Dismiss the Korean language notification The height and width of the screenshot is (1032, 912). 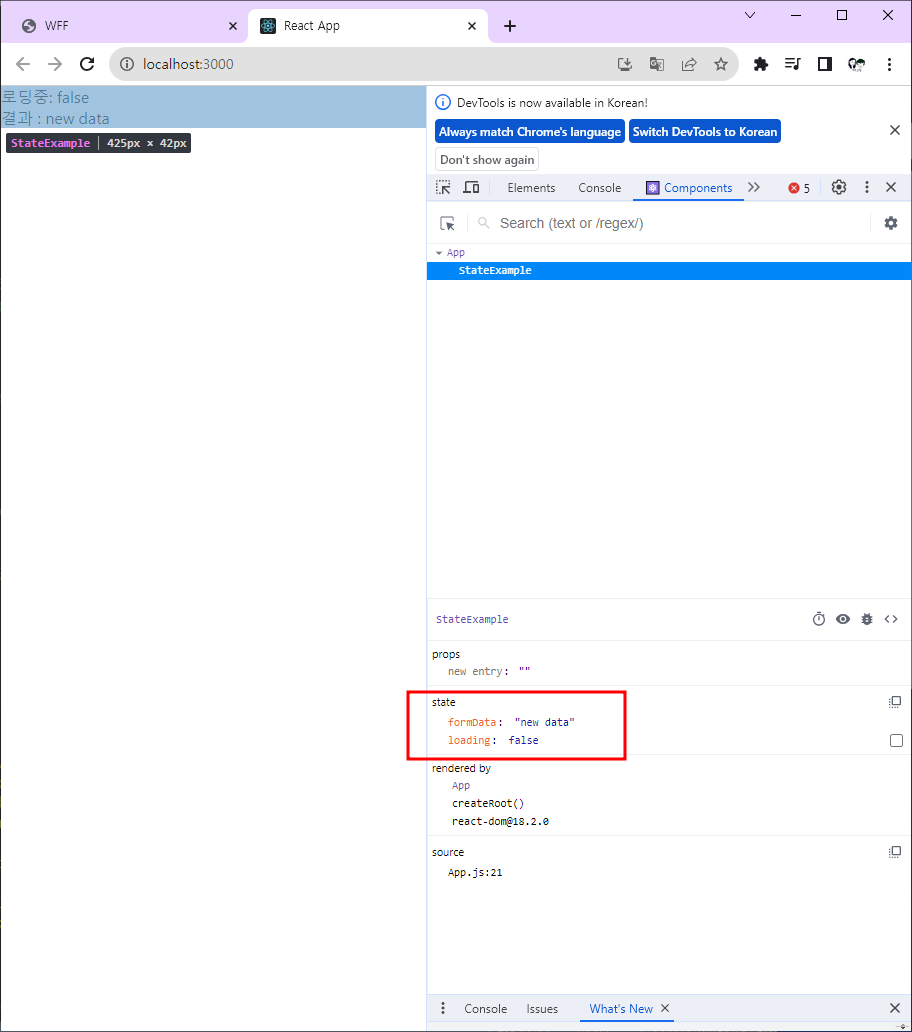coord(895,130)
